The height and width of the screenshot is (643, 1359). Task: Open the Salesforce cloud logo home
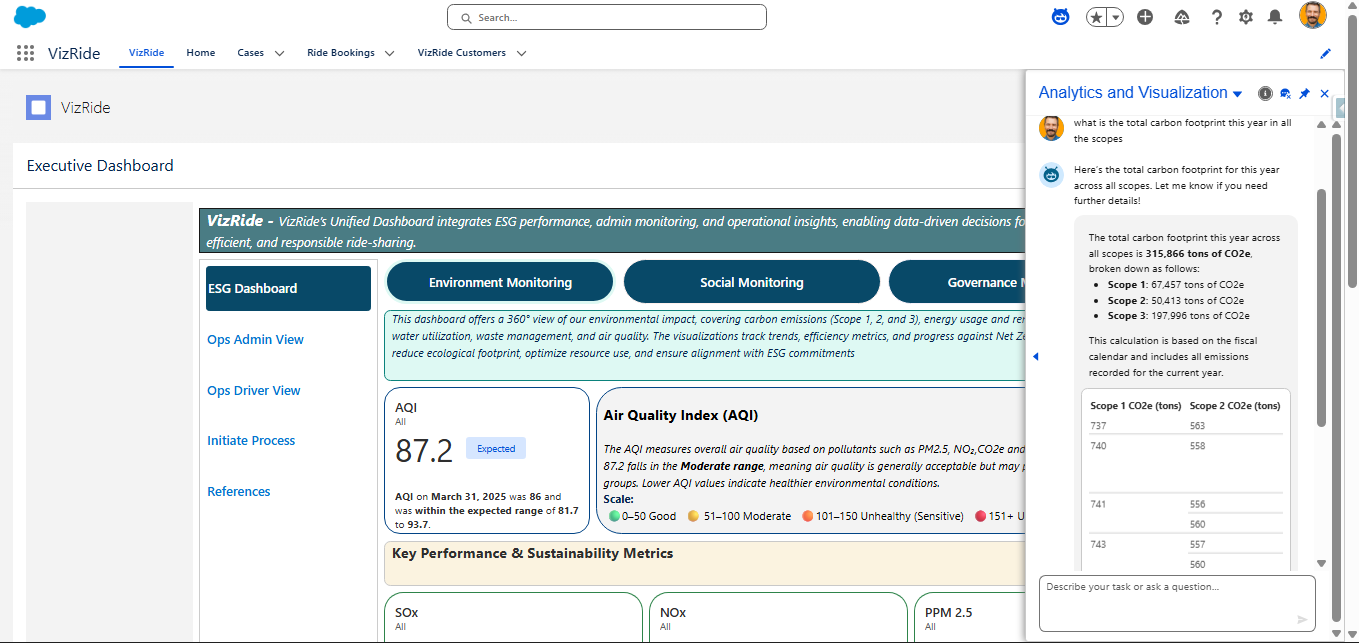(x=31, y=17)
